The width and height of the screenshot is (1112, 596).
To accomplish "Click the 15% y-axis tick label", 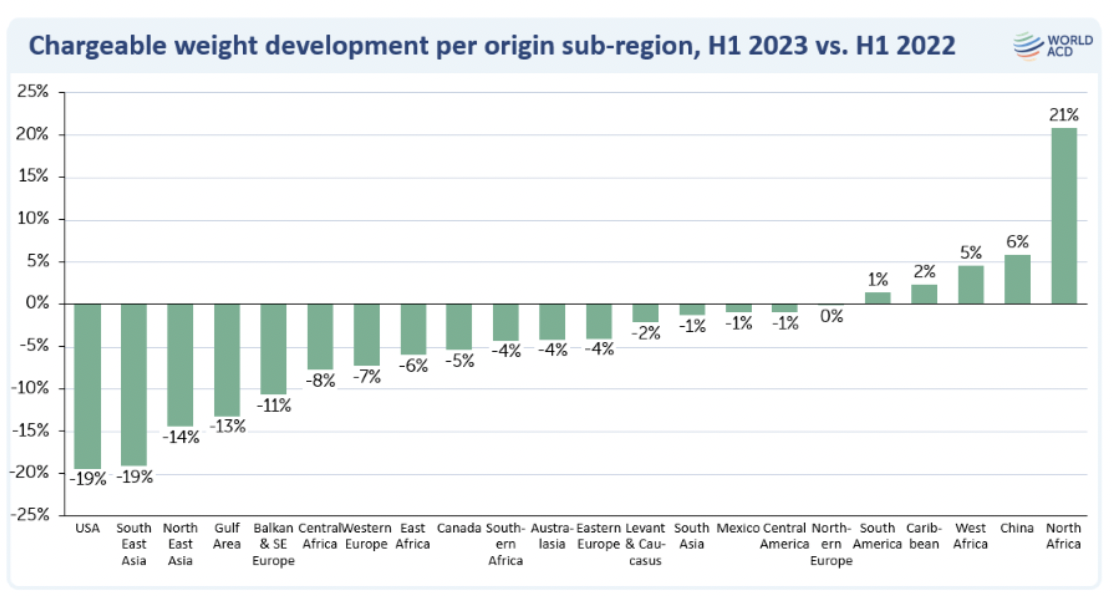I will pyautogui.click(x=33, y=176).
